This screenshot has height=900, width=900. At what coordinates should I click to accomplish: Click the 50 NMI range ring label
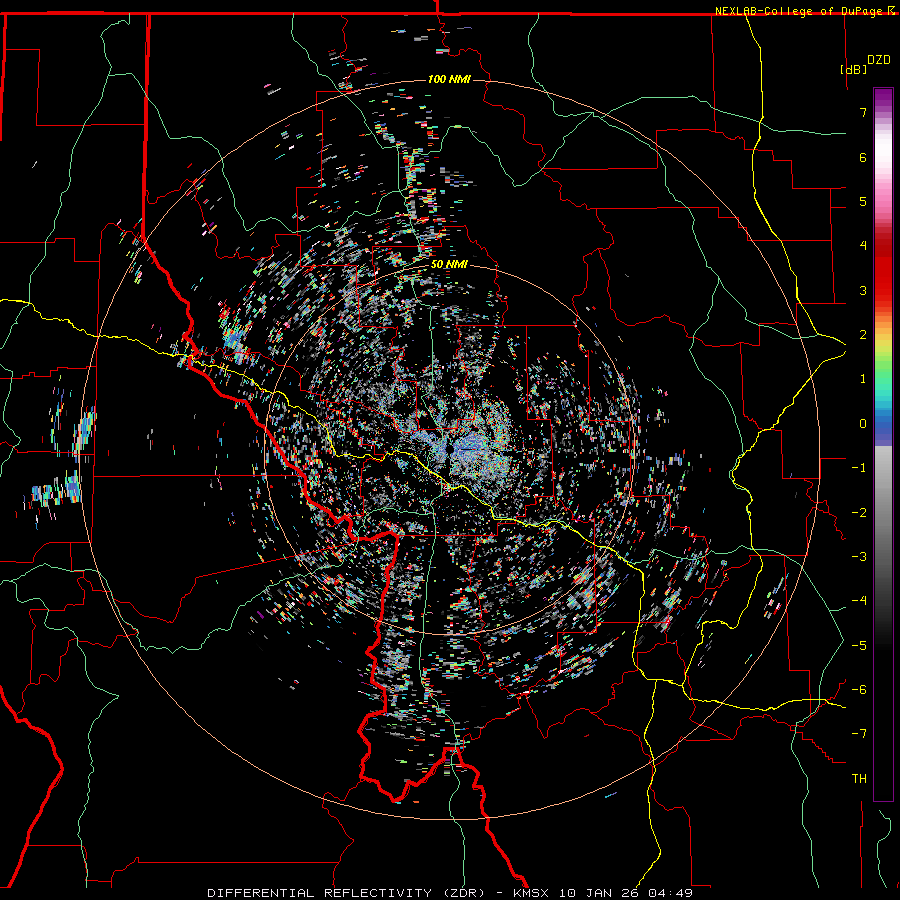(449, 264)
